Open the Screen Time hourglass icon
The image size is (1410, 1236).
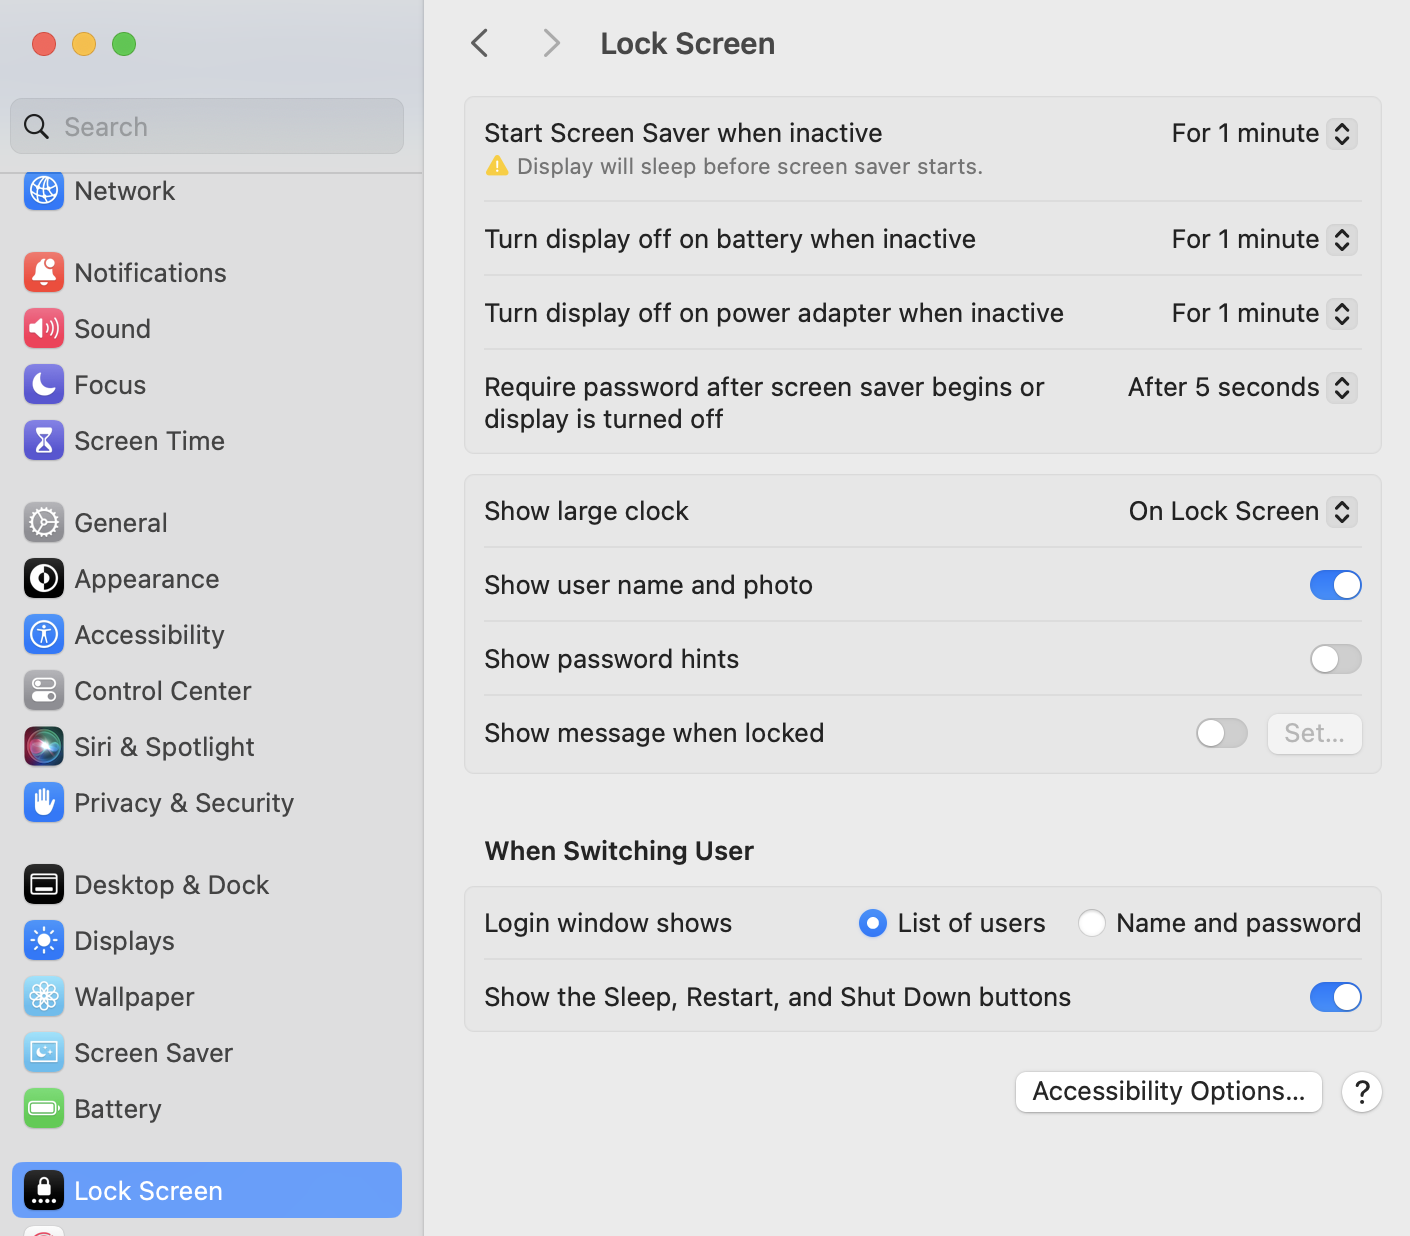click(x=44, y=440)
